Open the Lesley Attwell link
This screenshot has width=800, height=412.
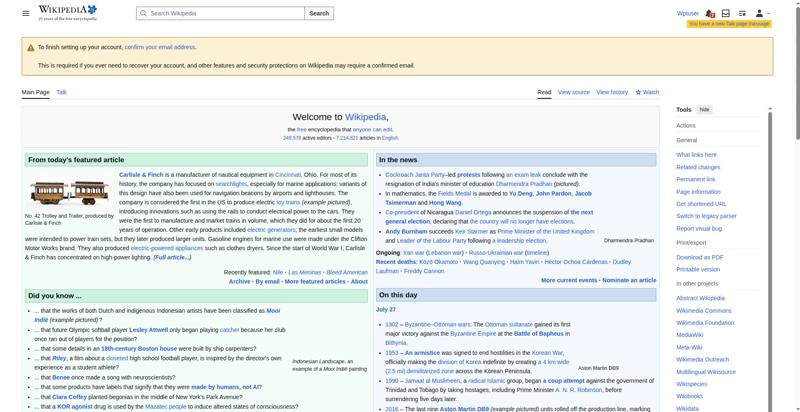pyautogui.click(x=148, y=330)
